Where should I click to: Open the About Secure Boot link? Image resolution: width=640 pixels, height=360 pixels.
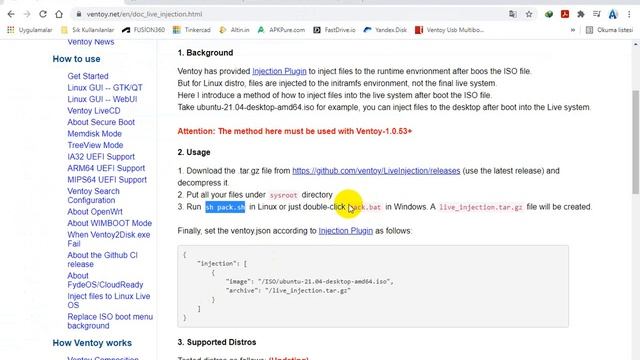(x=101, y=122)
